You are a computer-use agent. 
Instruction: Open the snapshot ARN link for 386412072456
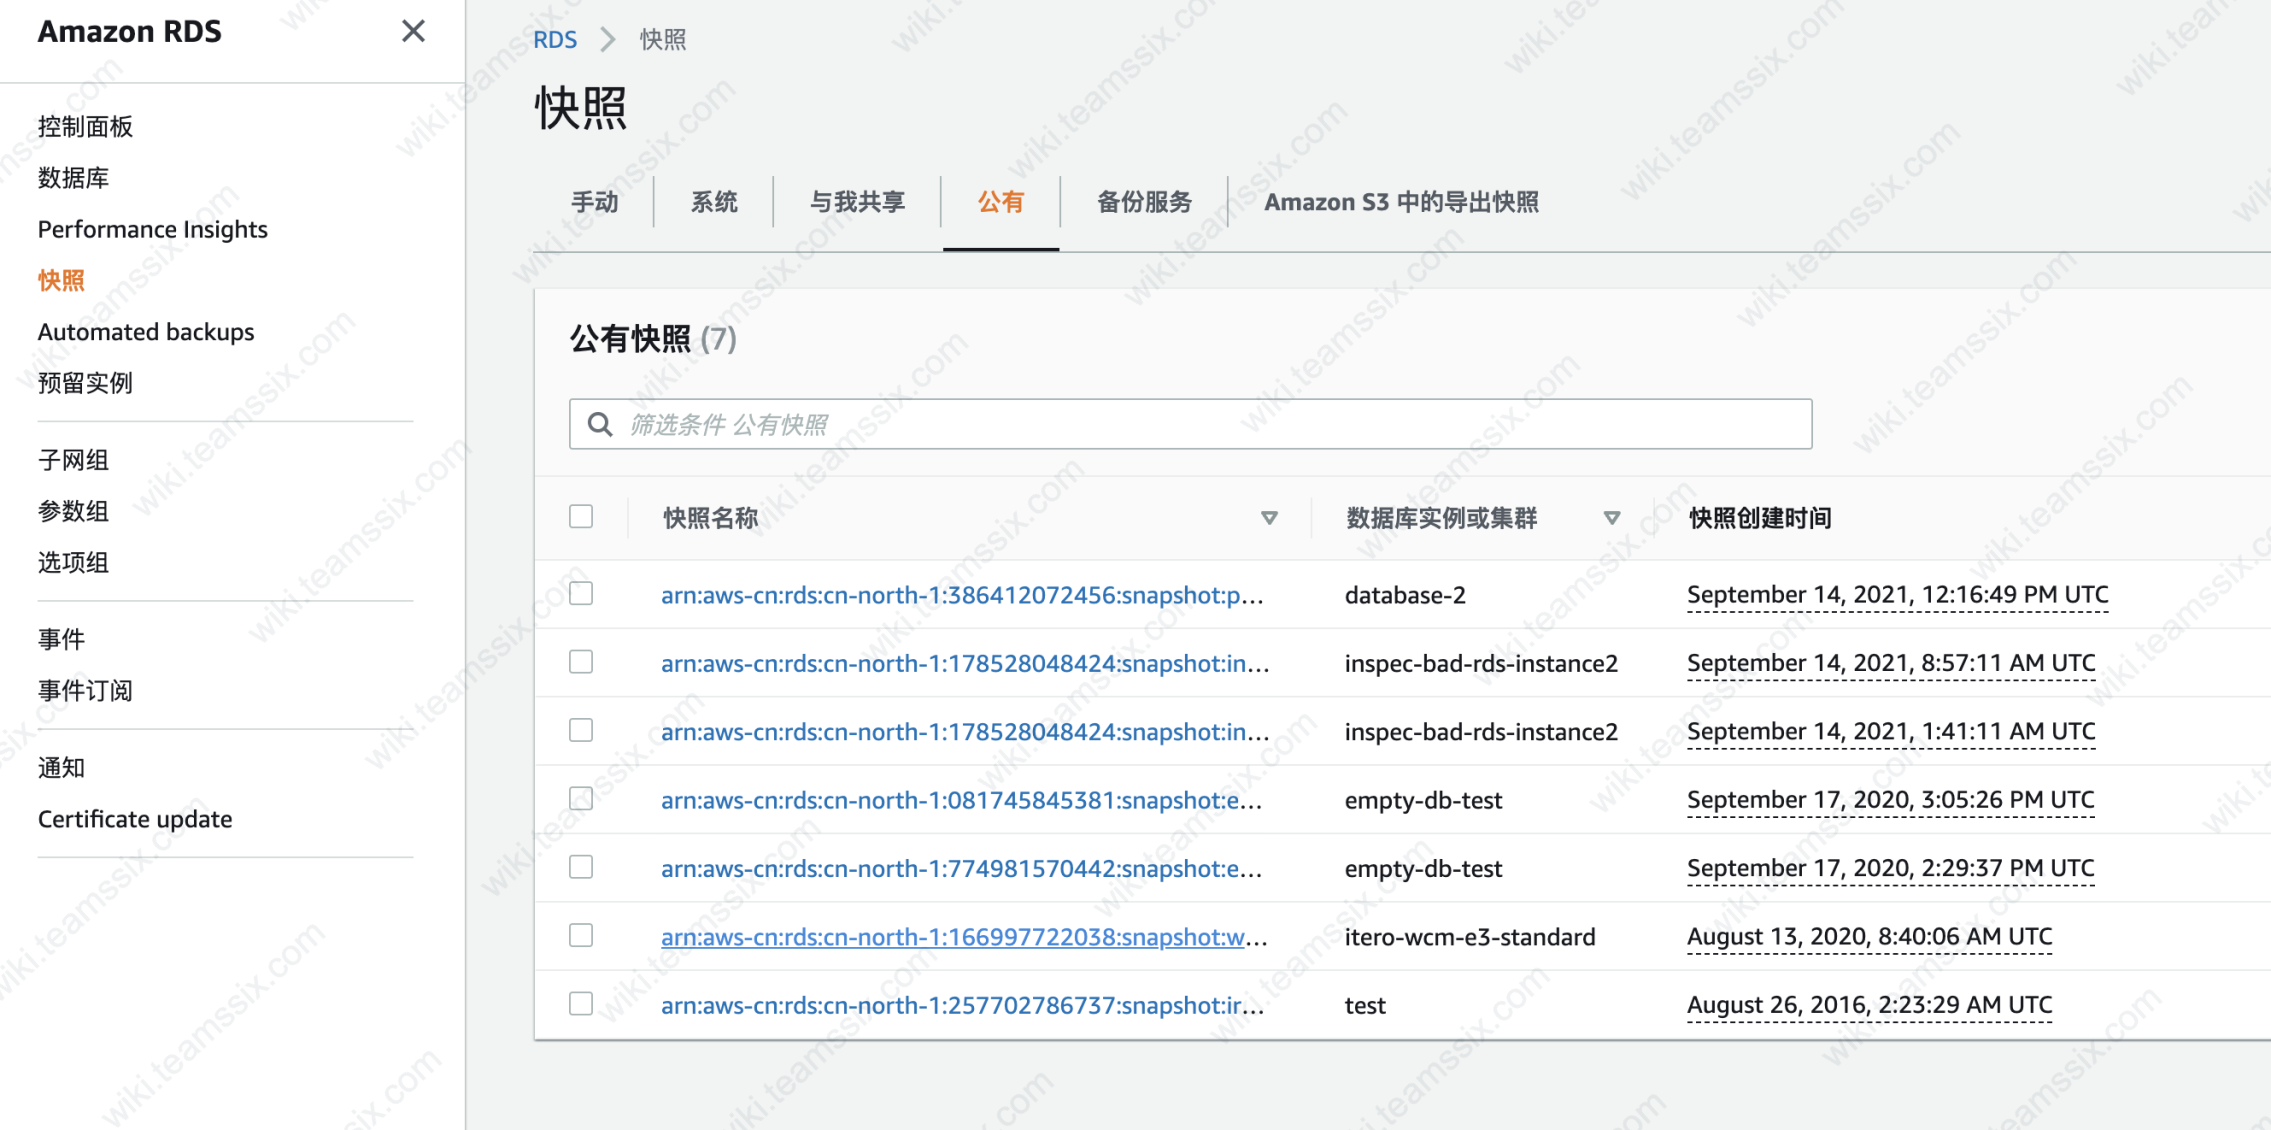pyautogui.click(x=962, y=595)
